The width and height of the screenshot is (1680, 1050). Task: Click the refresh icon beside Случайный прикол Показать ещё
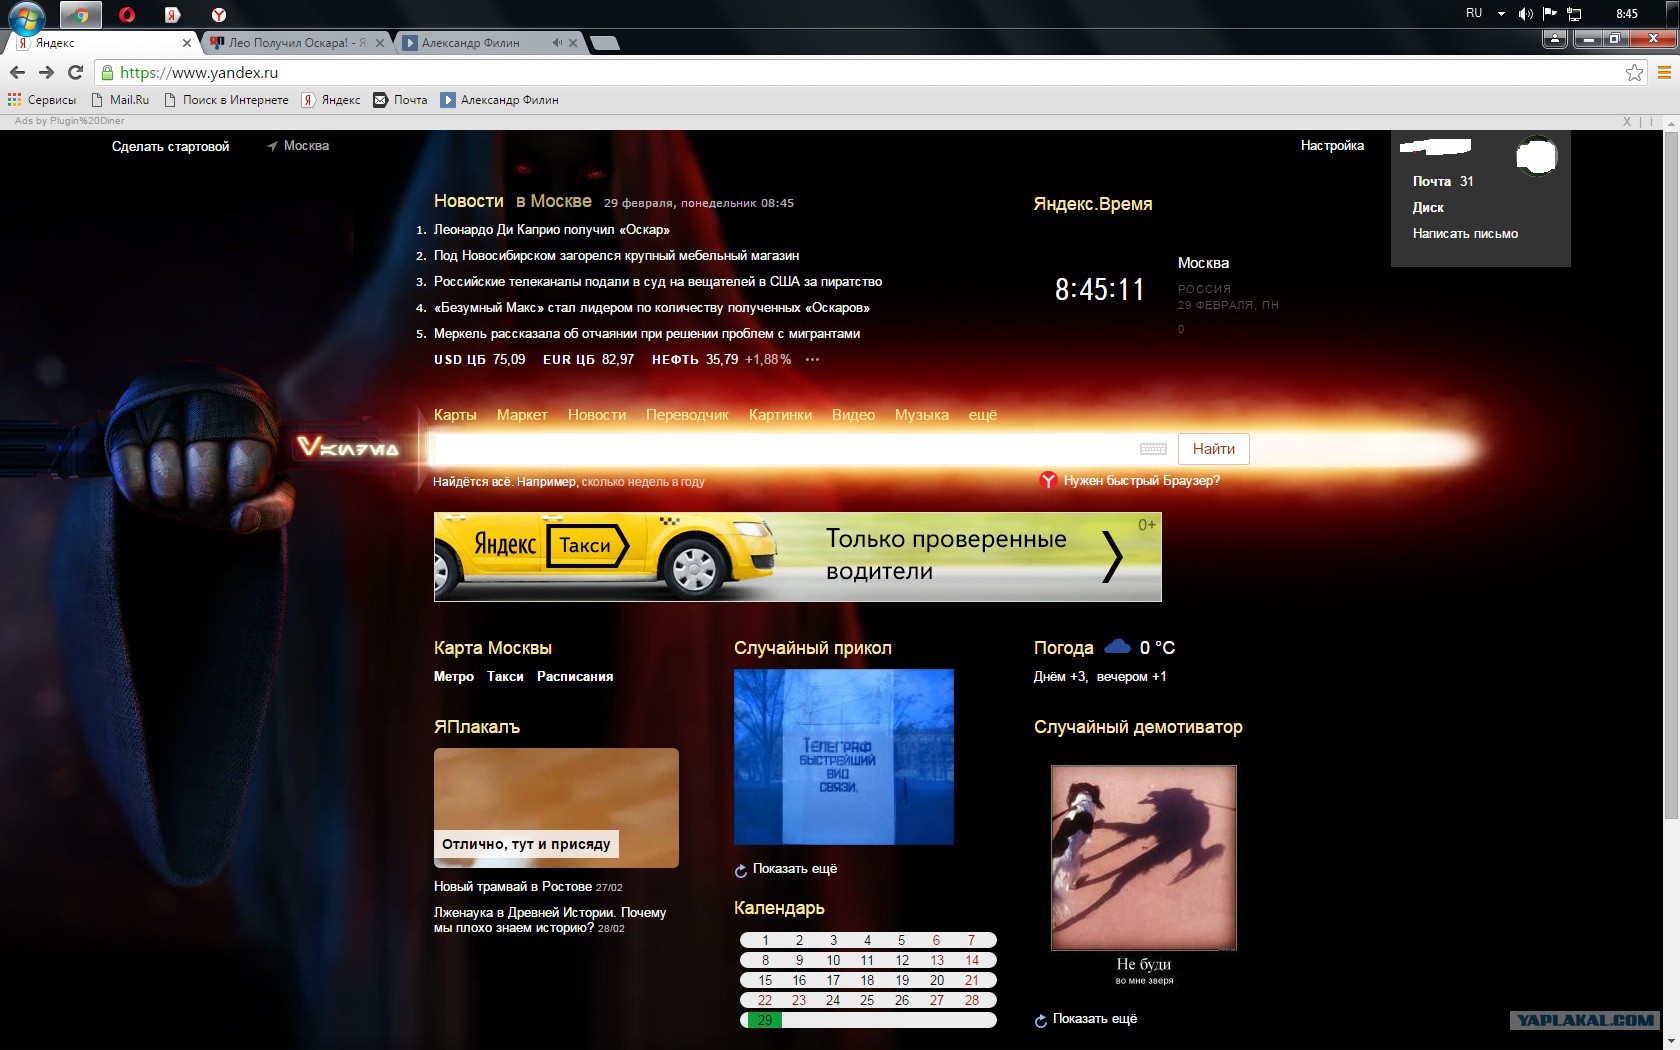tap(741, 870)
